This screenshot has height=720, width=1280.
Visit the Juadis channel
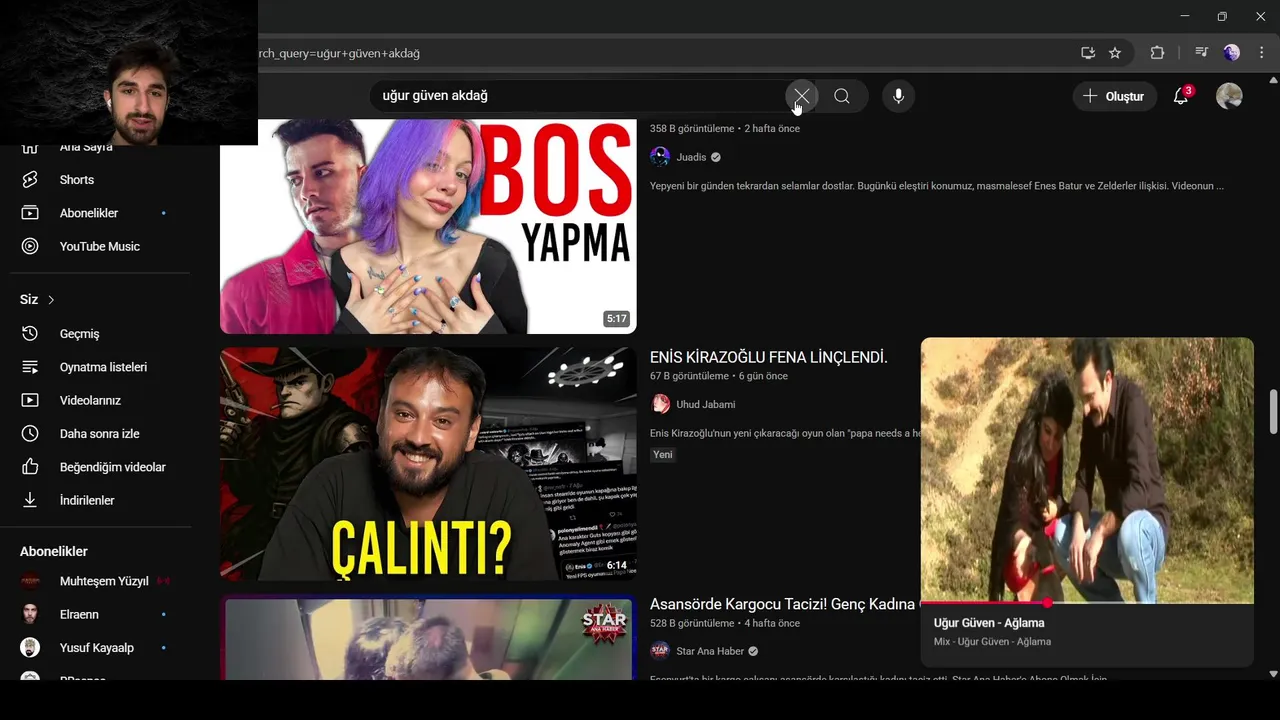[x=691, y=157]
